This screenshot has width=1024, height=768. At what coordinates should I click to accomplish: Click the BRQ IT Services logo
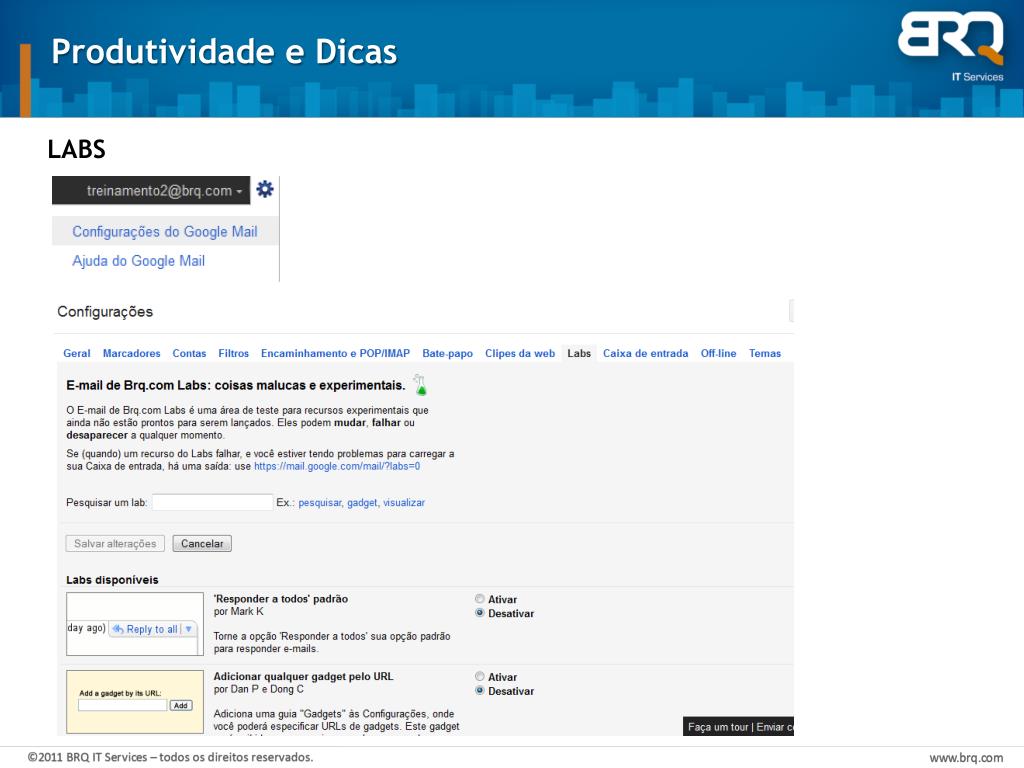pyautogui.click(x=952, y=46)
